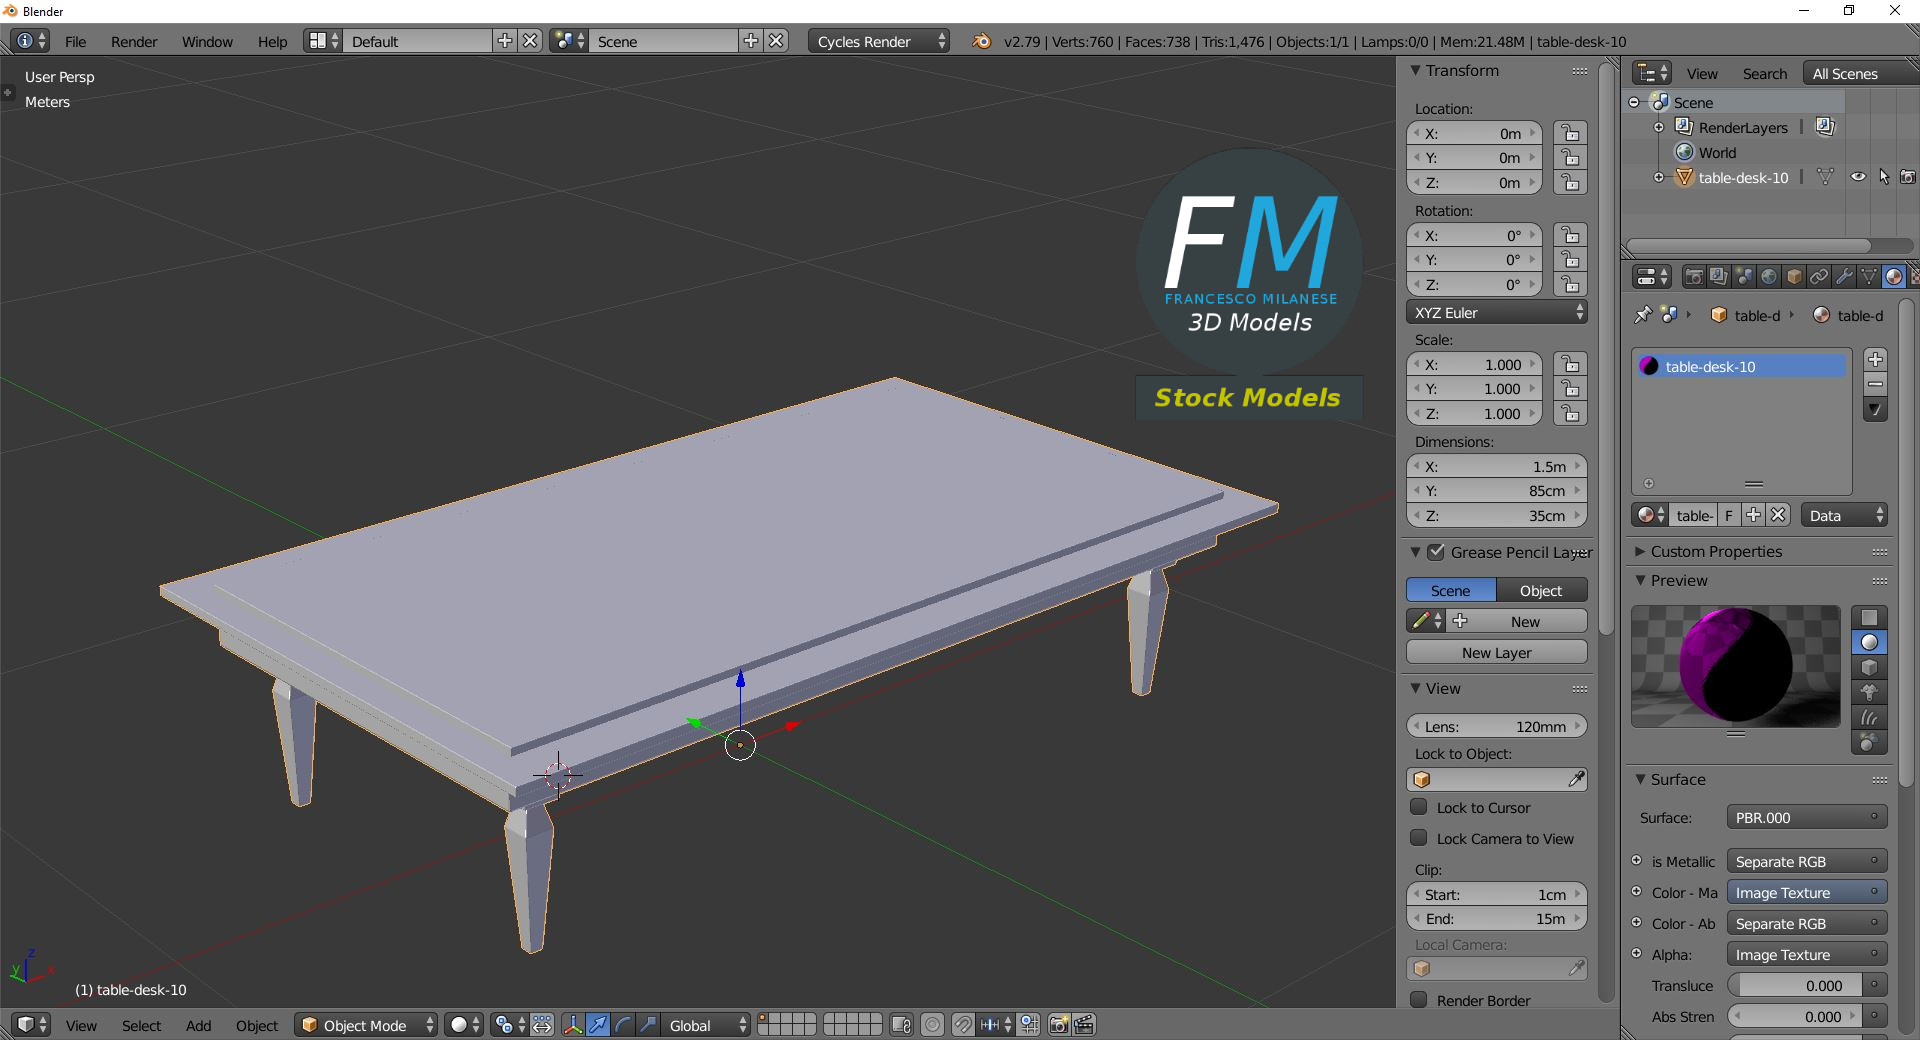Choose cube shape for material preview

(x=1869, y=668)
